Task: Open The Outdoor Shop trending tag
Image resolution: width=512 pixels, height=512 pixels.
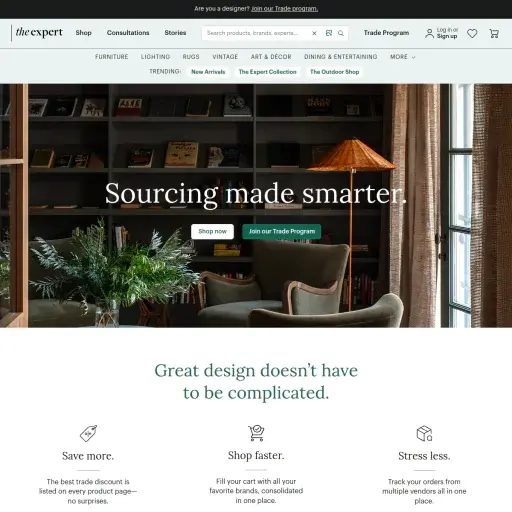Action: pos(335,72)
